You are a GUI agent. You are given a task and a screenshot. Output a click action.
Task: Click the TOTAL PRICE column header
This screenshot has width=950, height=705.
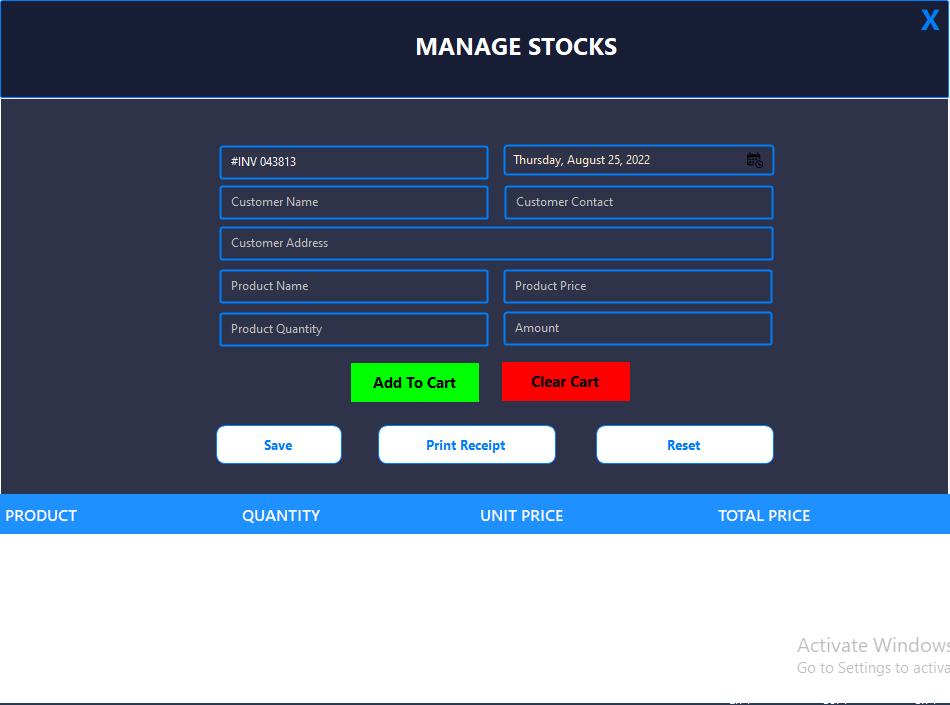764,515
